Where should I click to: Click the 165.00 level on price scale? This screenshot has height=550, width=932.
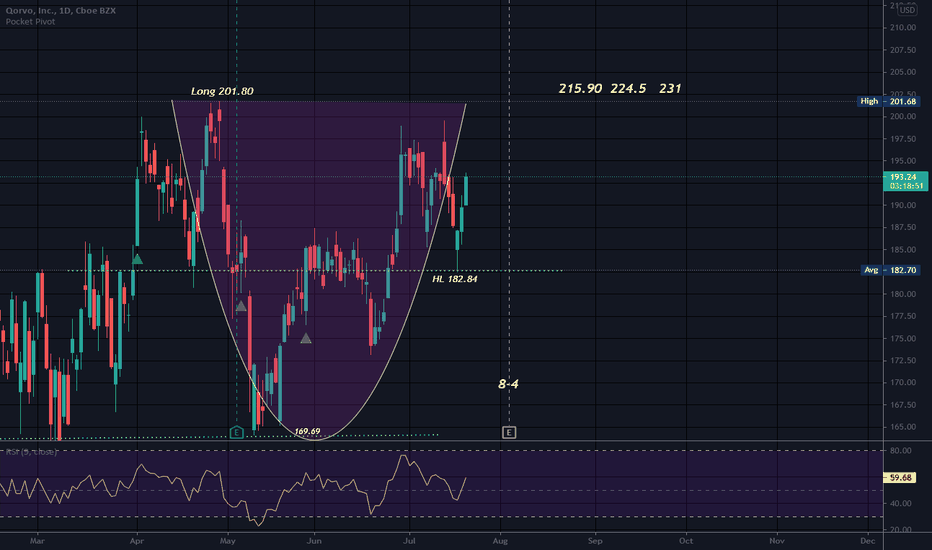pos(902,427)
